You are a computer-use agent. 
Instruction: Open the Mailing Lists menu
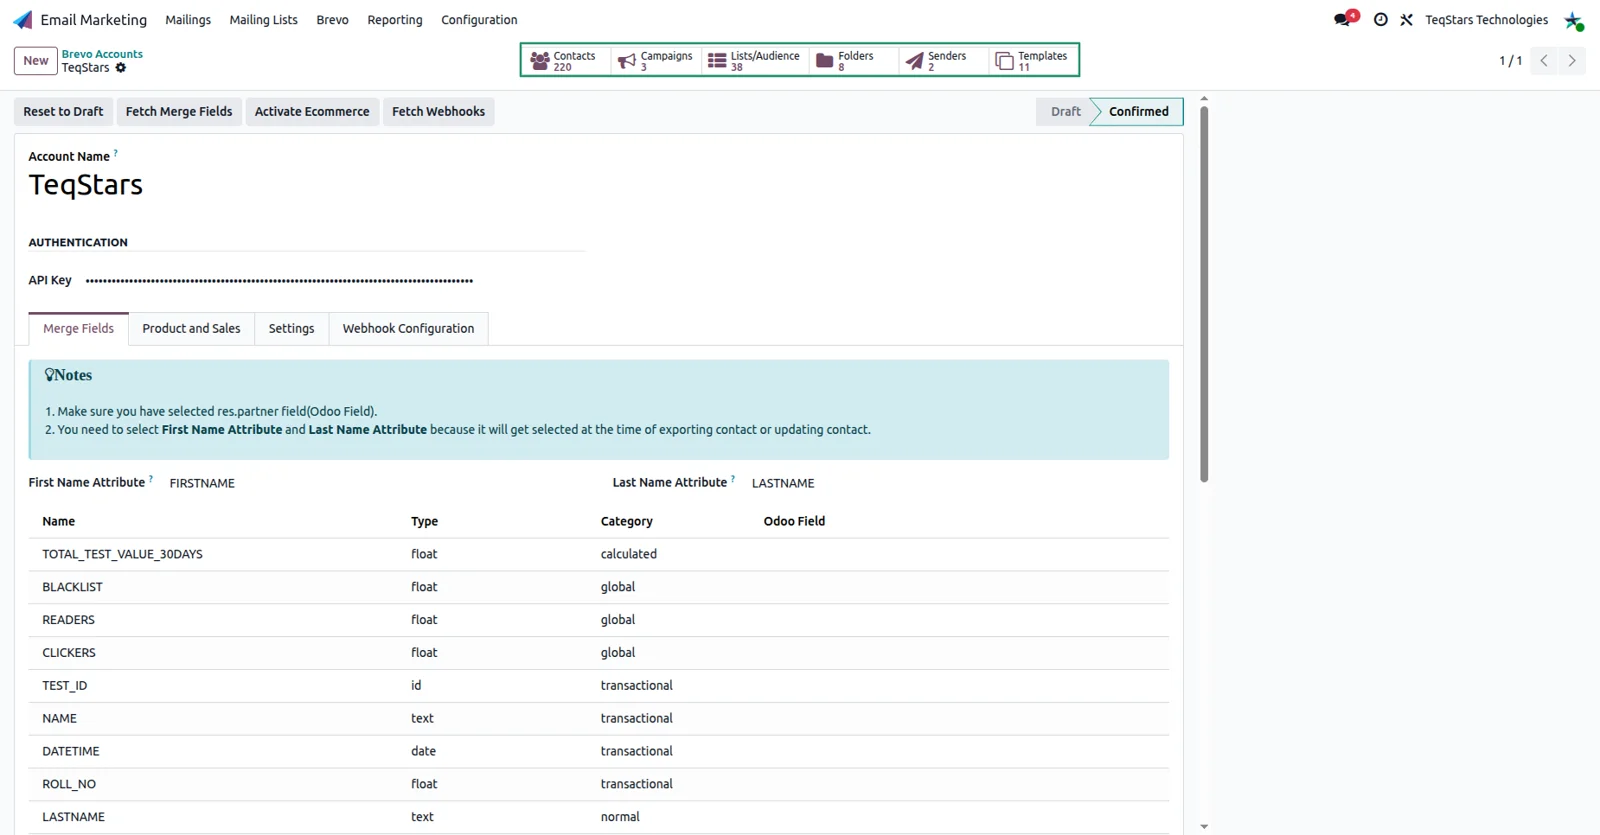click(x=264, y=20)
